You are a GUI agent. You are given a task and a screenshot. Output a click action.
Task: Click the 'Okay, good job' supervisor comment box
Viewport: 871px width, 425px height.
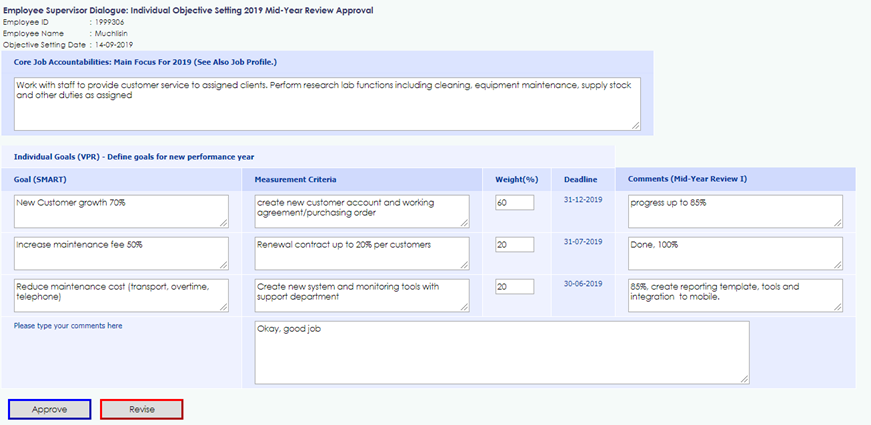pos(502,351)
